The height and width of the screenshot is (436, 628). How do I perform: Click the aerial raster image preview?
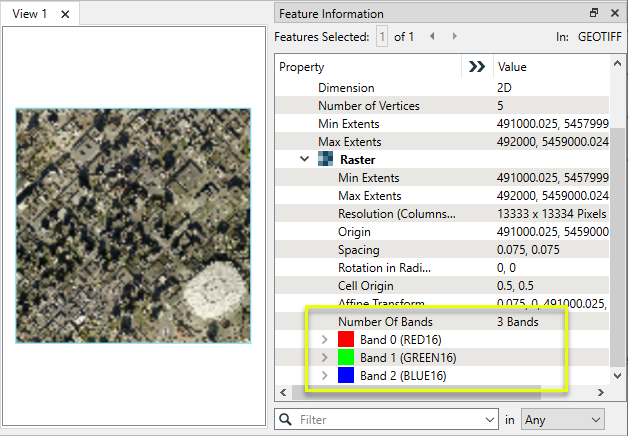pos(133,223)
